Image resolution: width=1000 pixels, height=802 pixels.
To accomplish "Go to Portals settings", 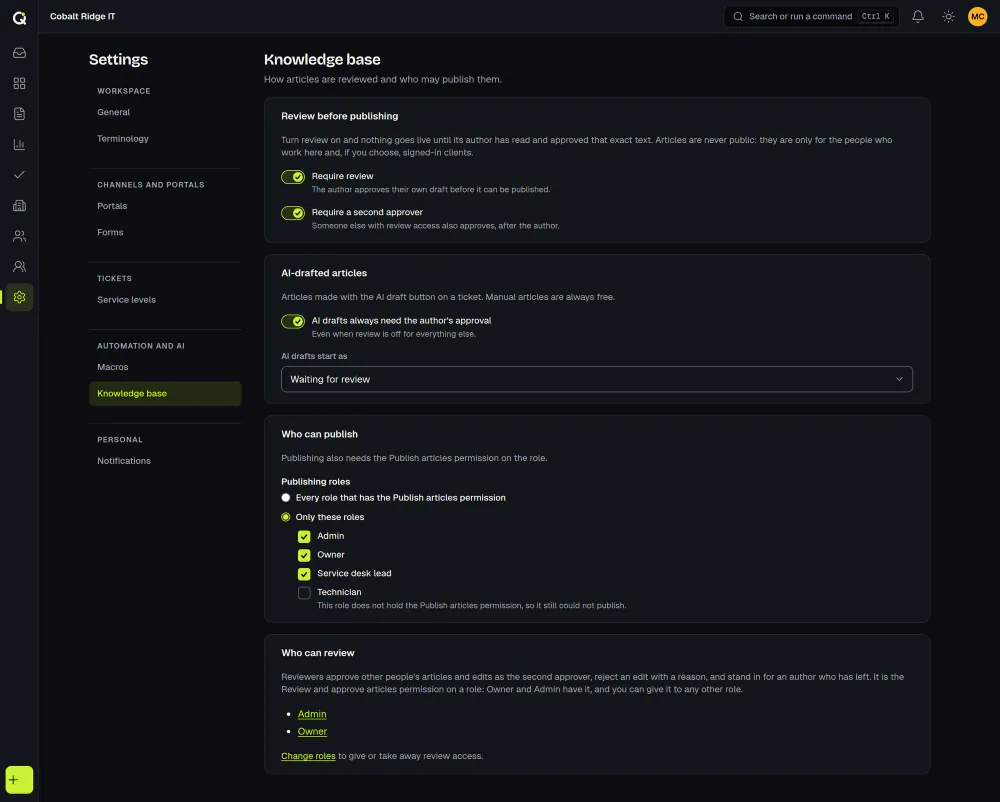I will 165,206.
